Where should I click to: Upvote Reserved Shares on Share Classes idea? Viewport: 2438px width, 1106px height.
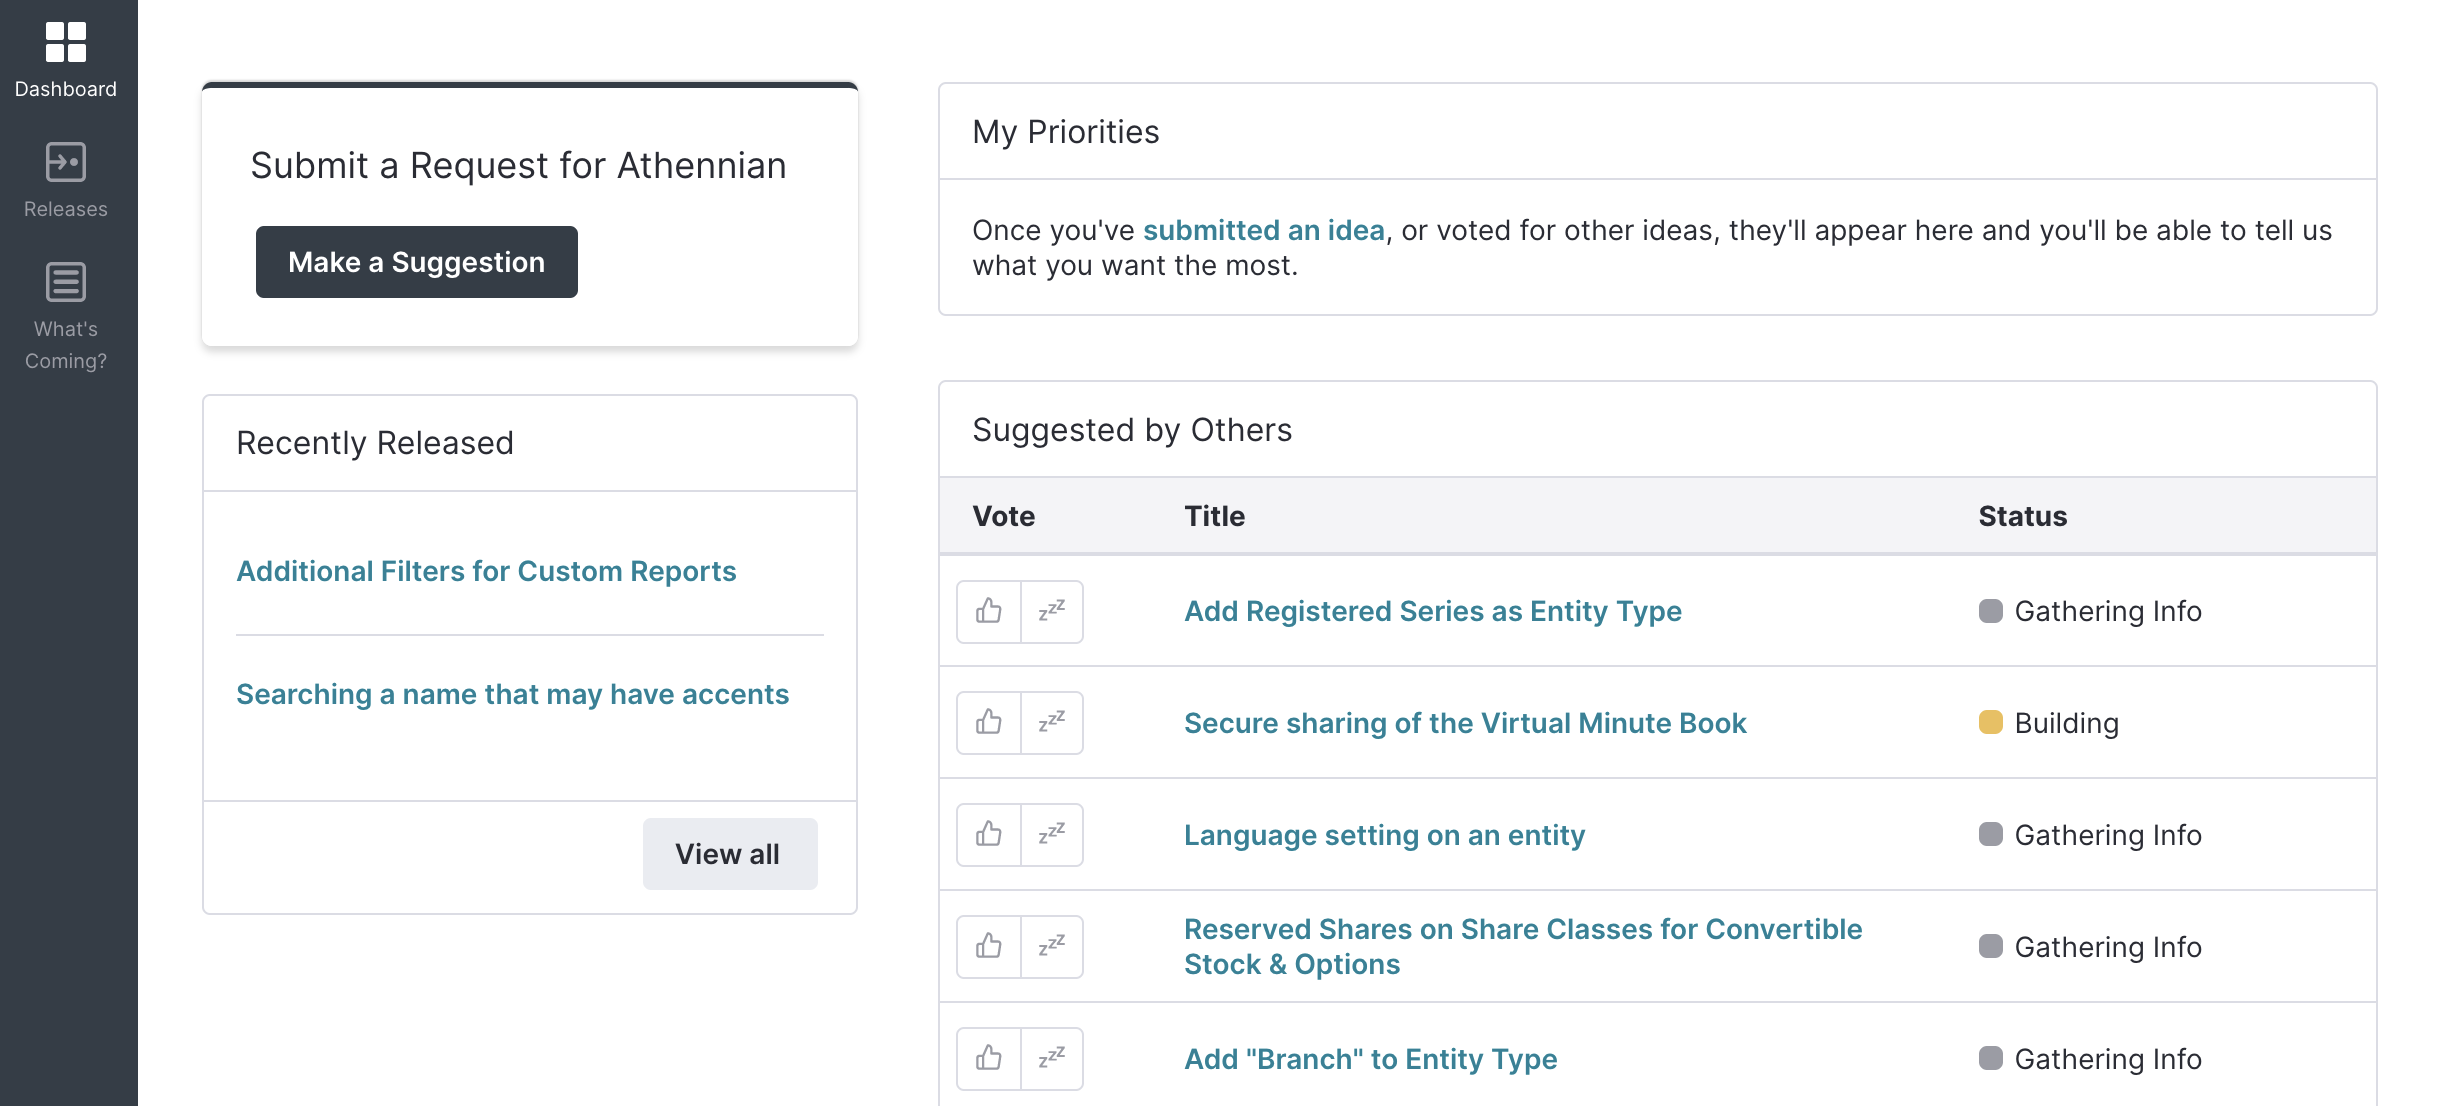pyautogui.click(x=989, y=946)
